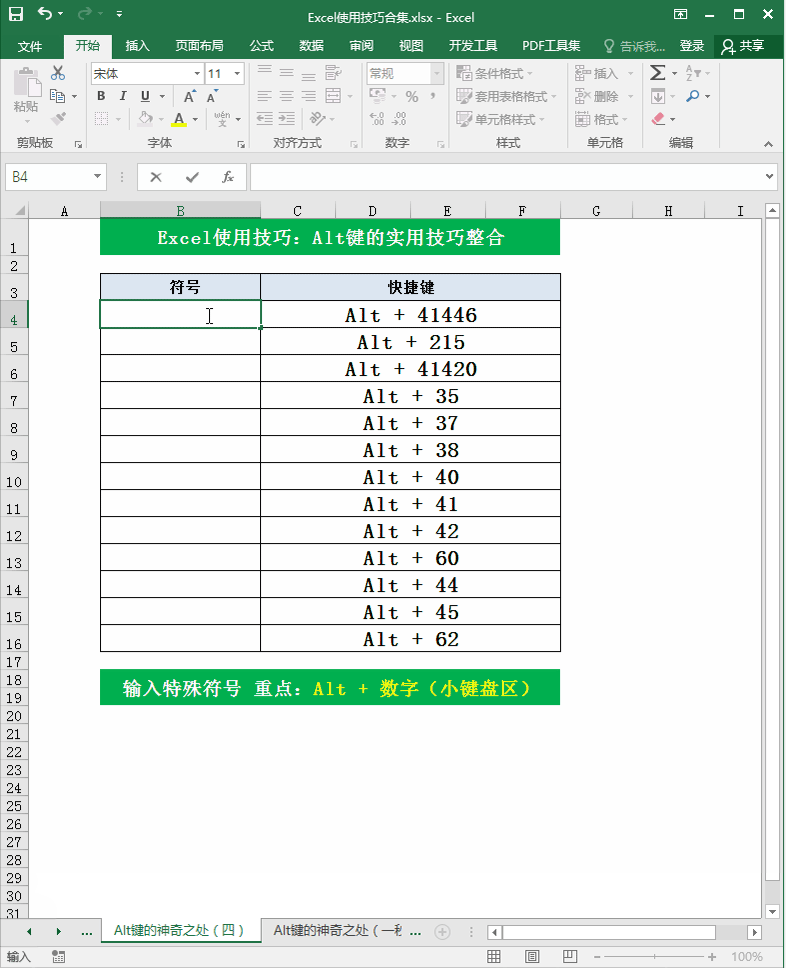This screenshot has width=786, height=968.
Task: Click the text orientation icon
Action: [317, 119]
